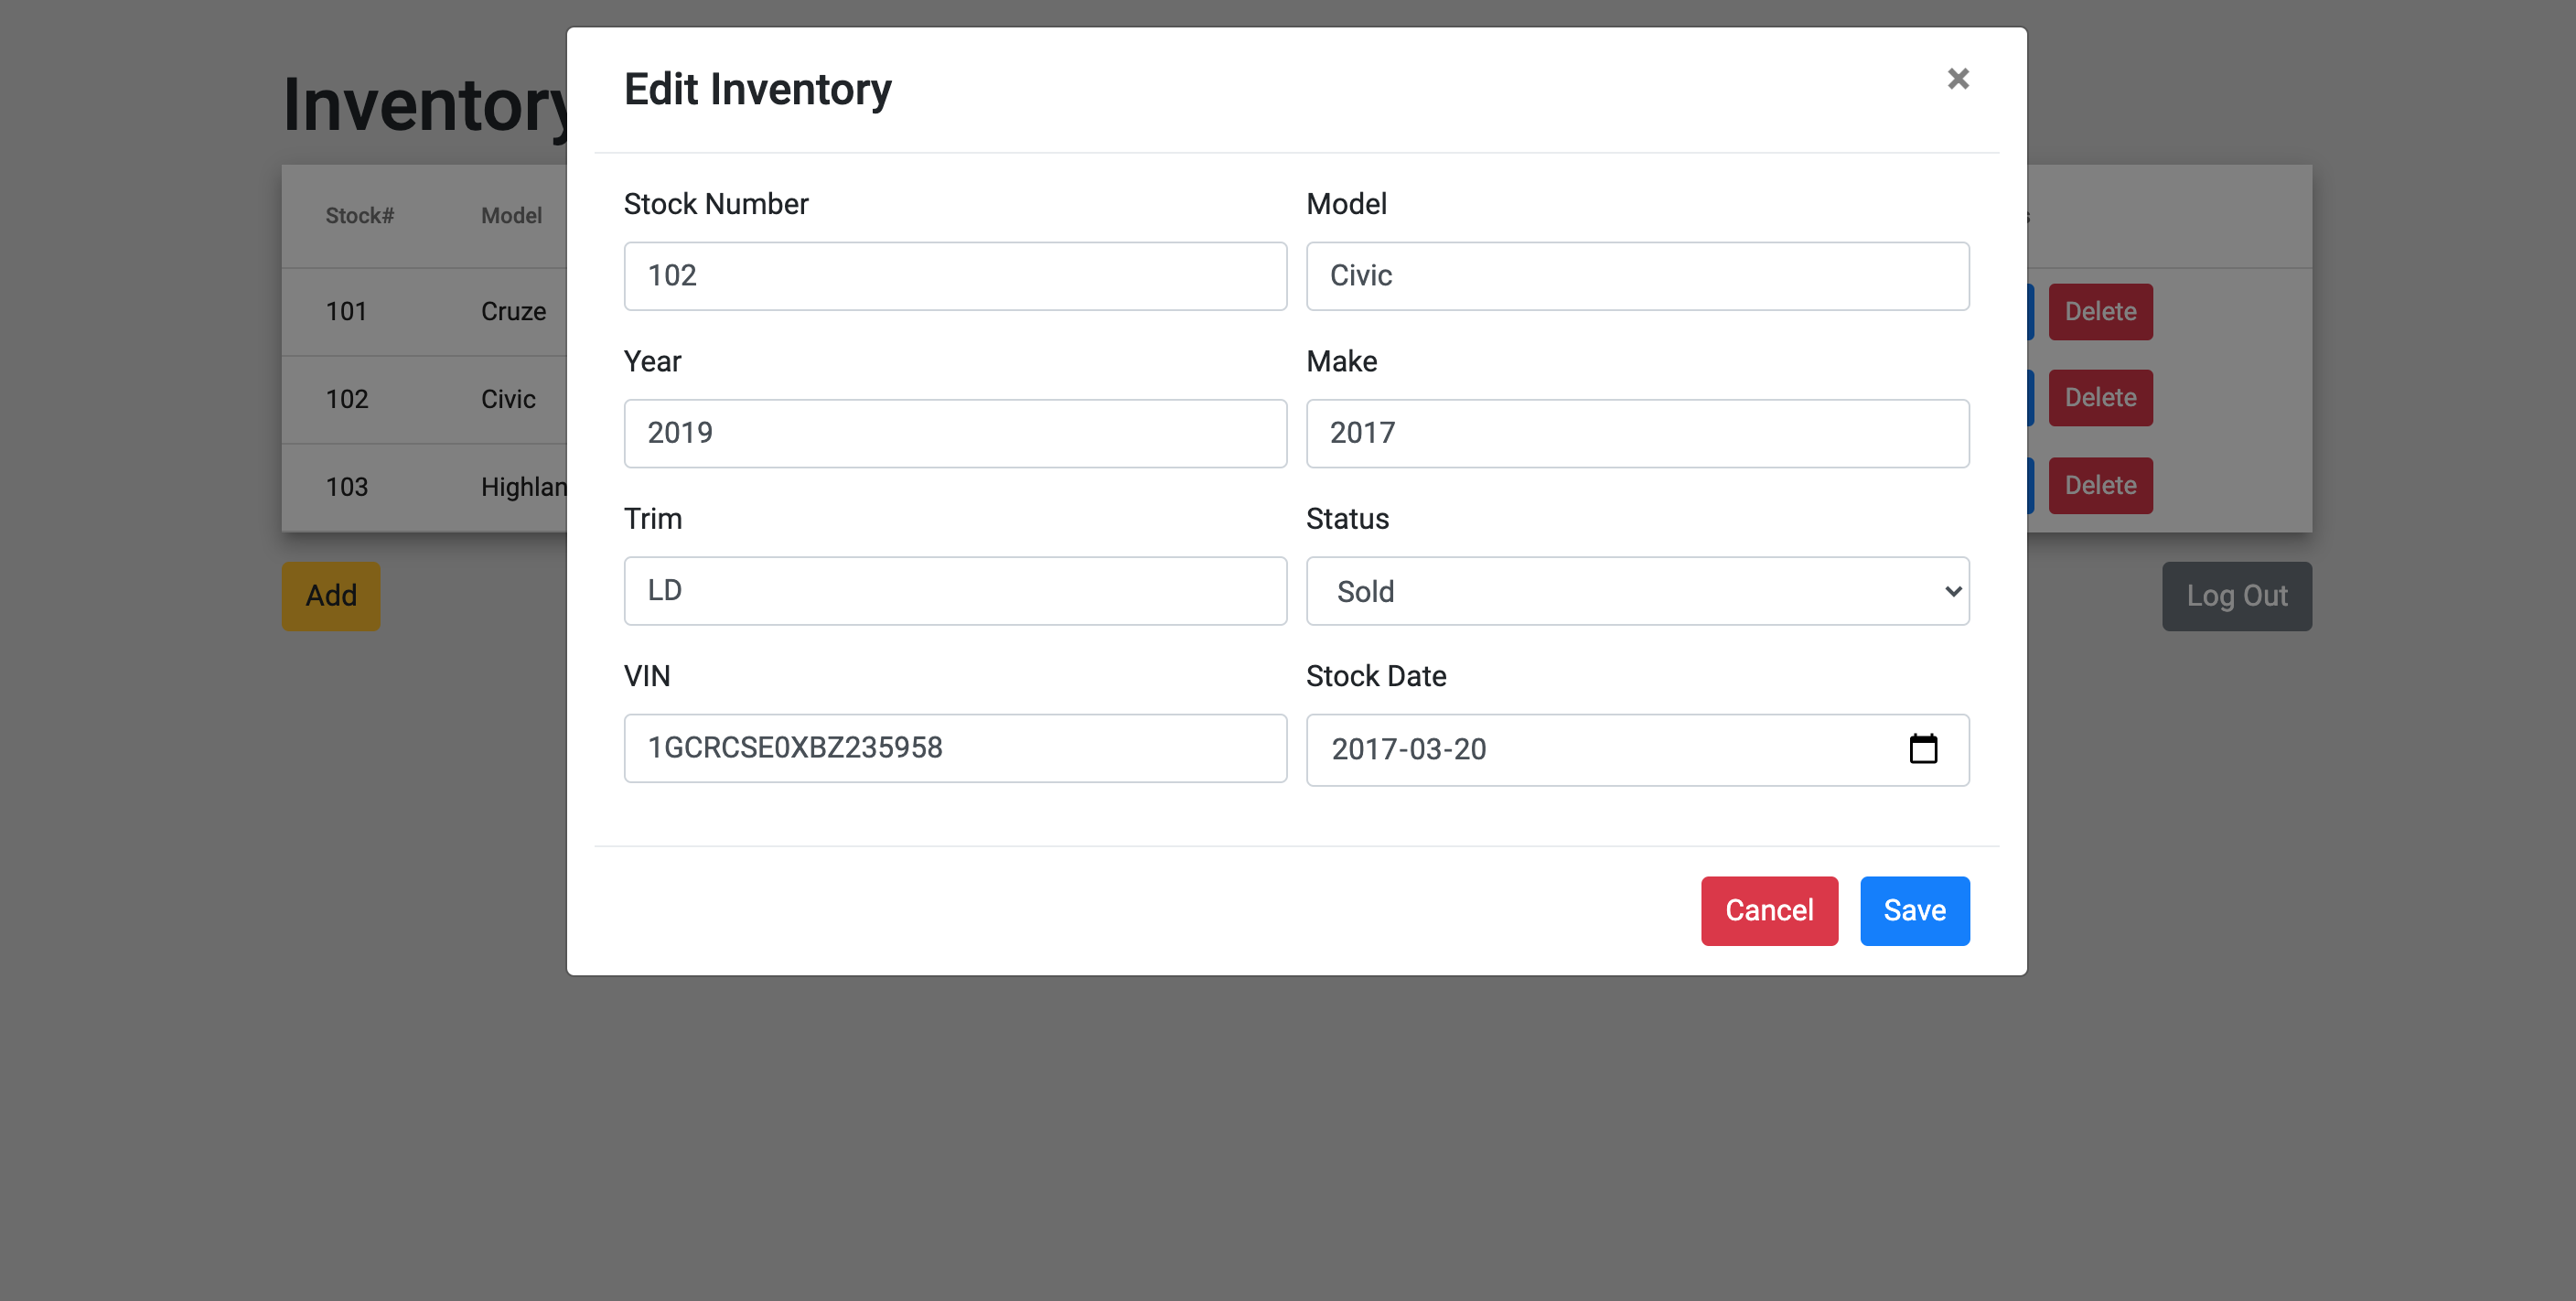Screen dimensions: 2576x1301
Task: Click the Stock Date label
Action: [1375, 676]
